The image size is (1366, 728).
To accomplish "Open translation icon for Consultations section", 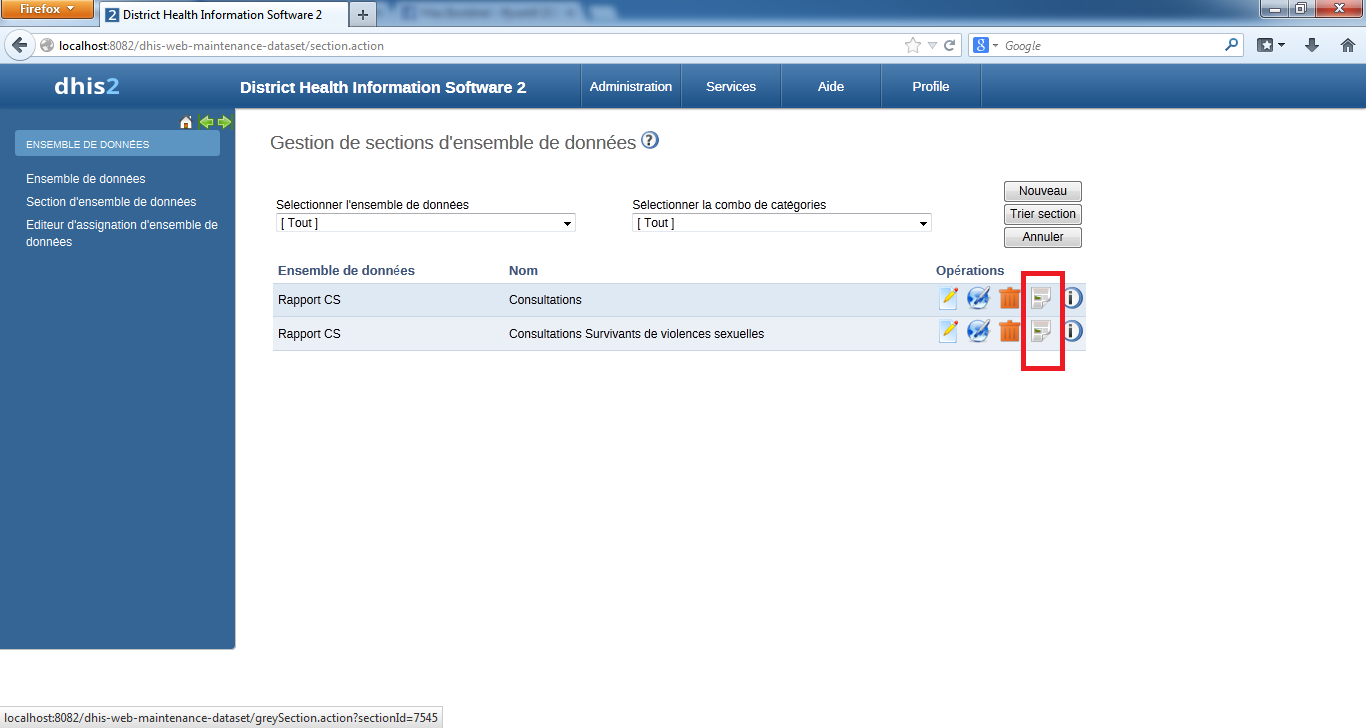I will [978, 298].
